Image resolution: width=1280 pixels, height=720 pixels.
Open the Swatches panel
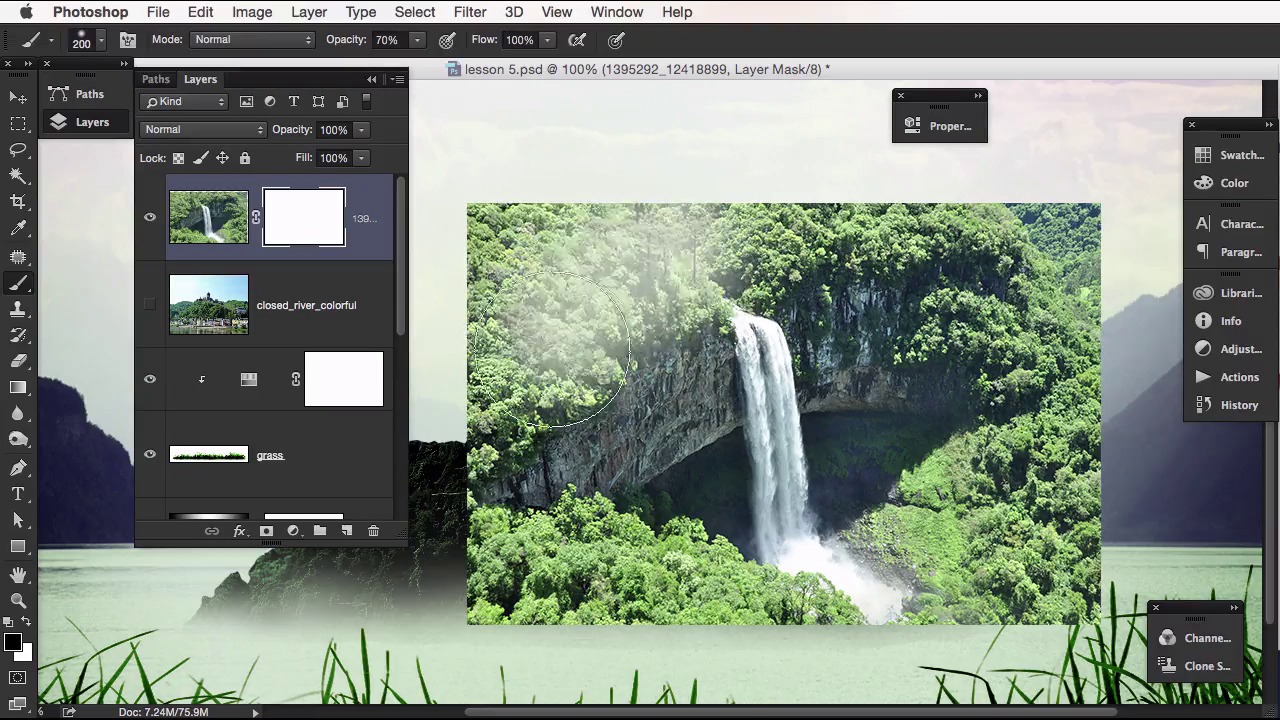click(x=1231, y=155)
